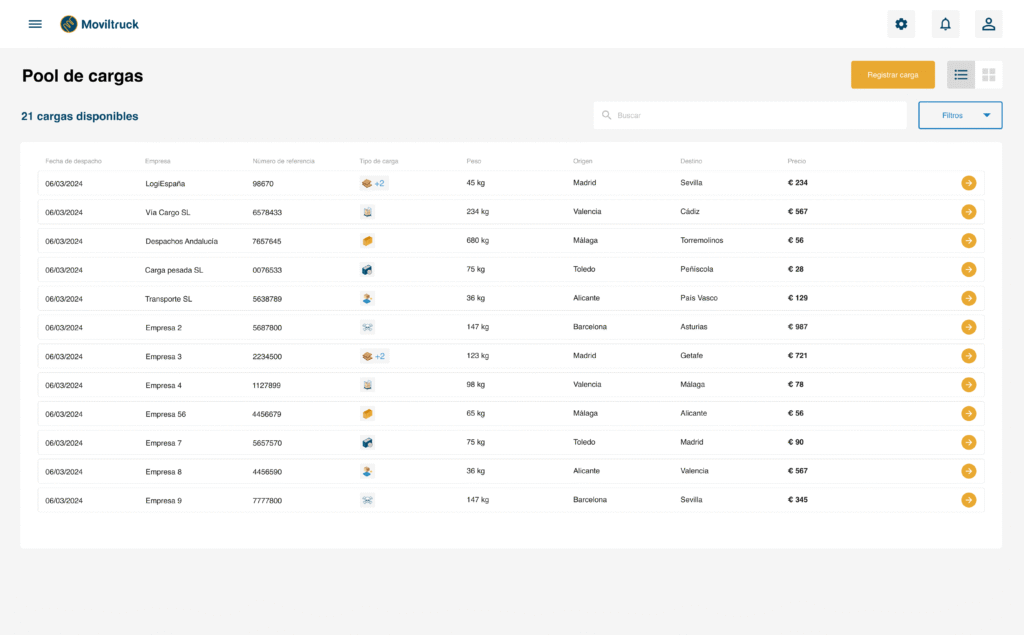Sort by Precio column header
The width and height of the screenshot is (1024, 635).
coord(797,161)
